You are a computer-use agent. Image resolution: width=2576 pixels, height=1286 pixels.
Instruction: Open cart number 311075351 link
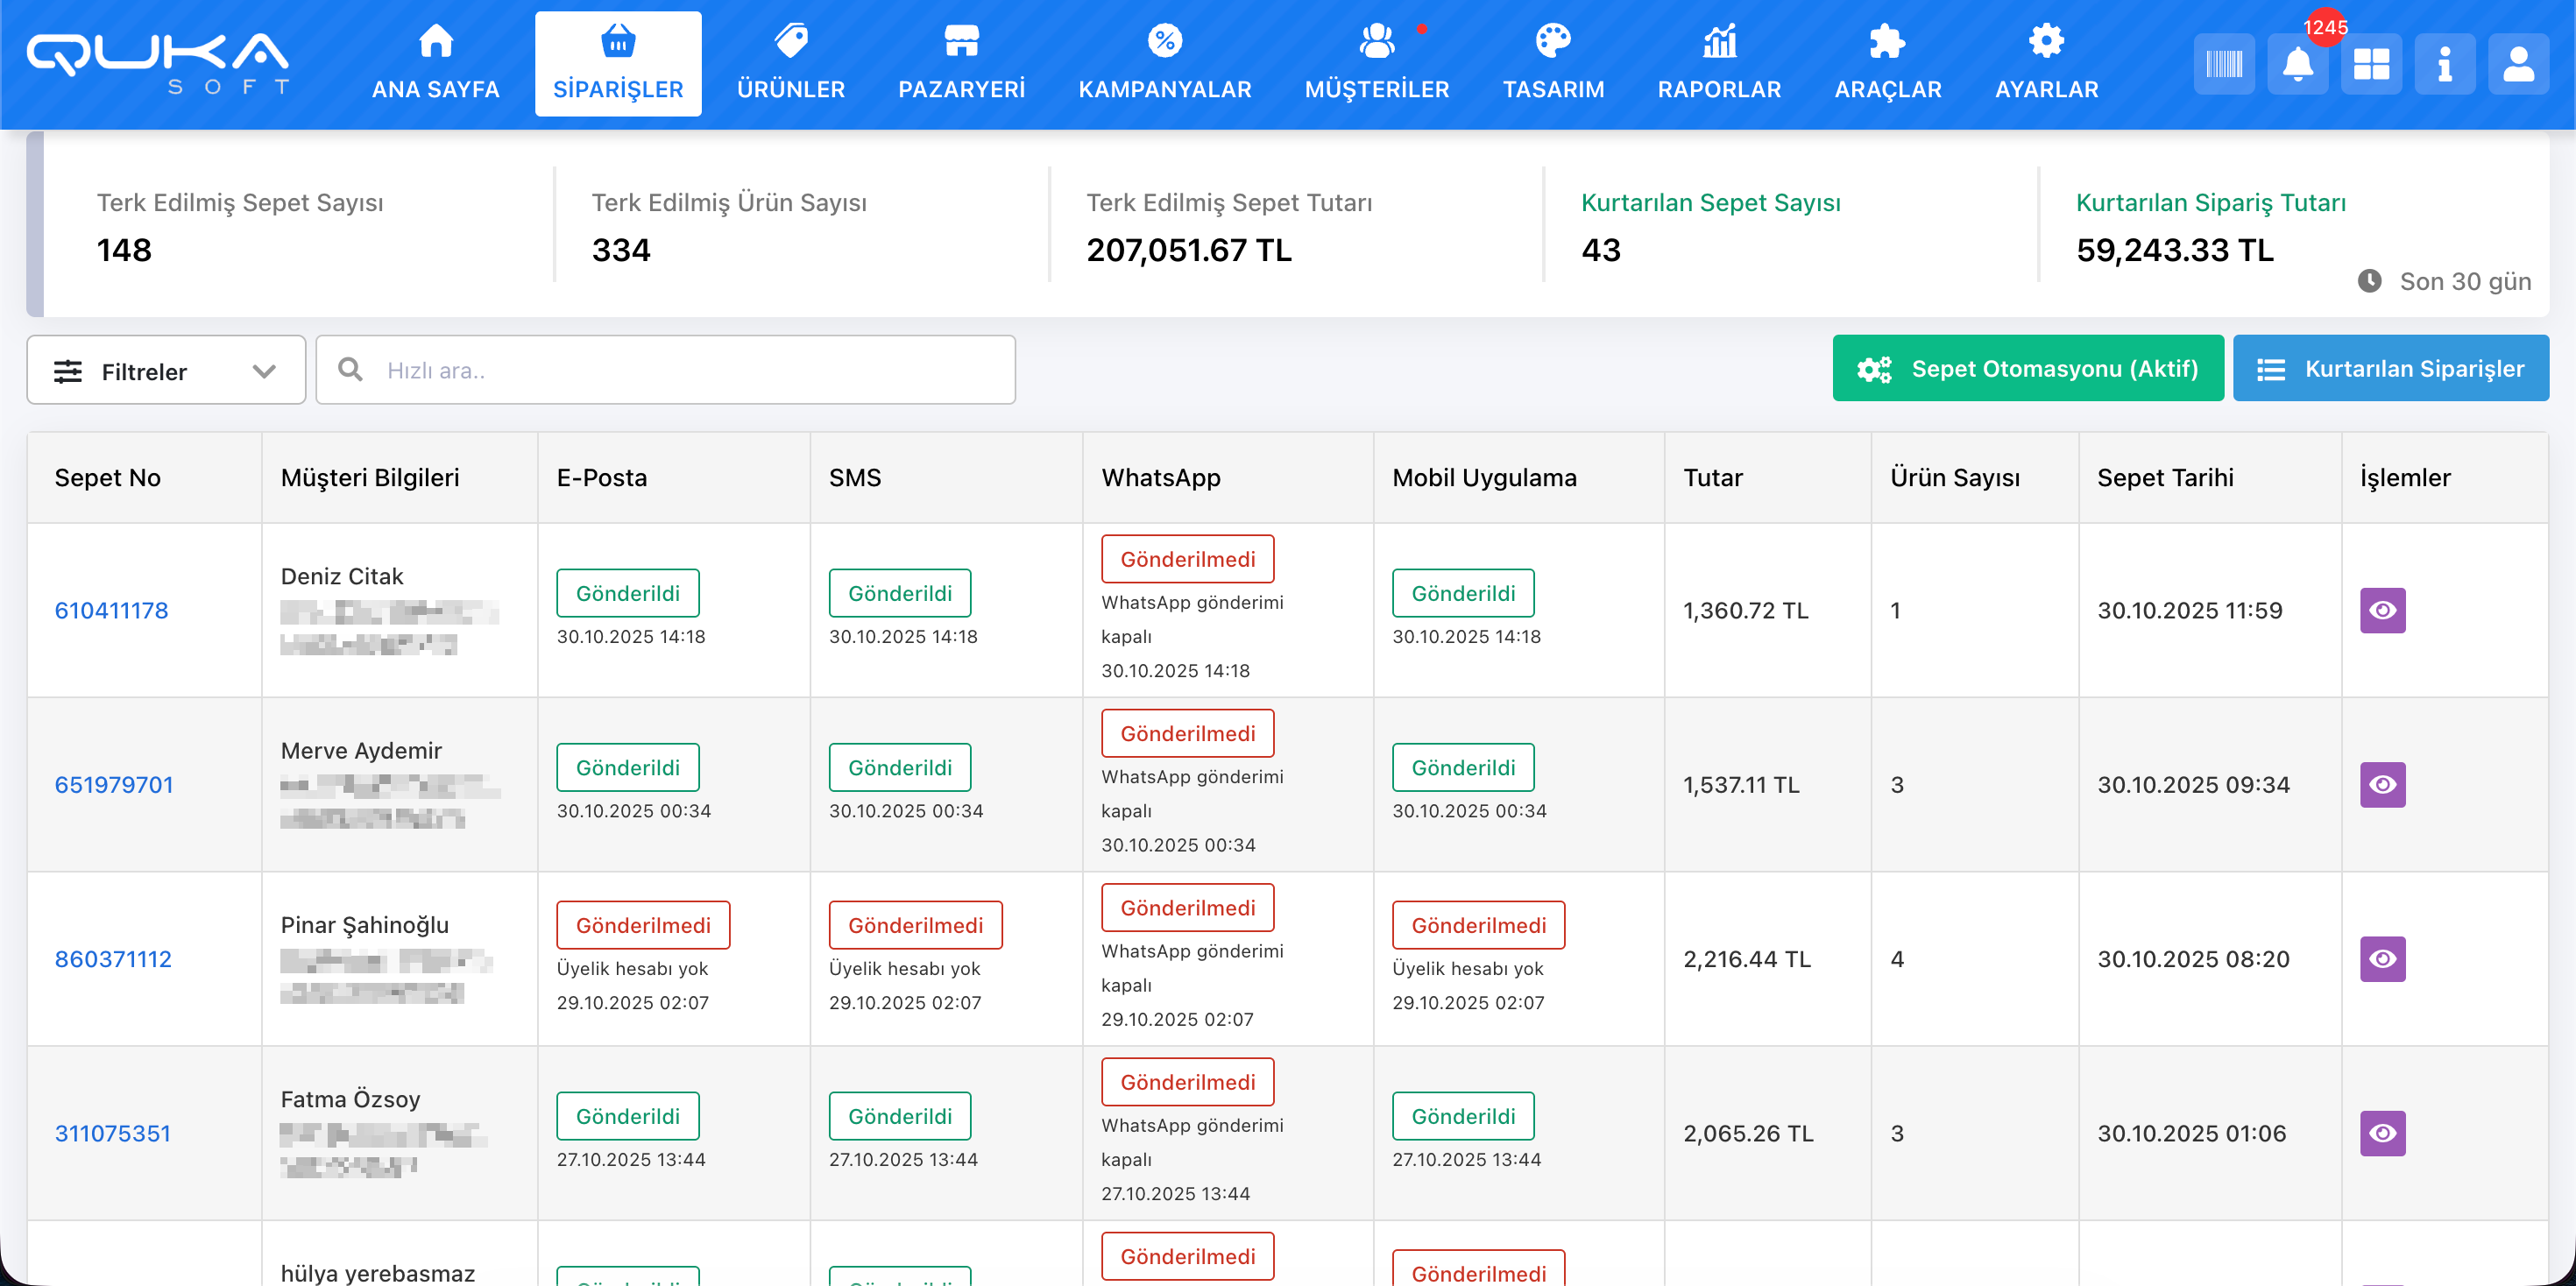[113, 1133]
